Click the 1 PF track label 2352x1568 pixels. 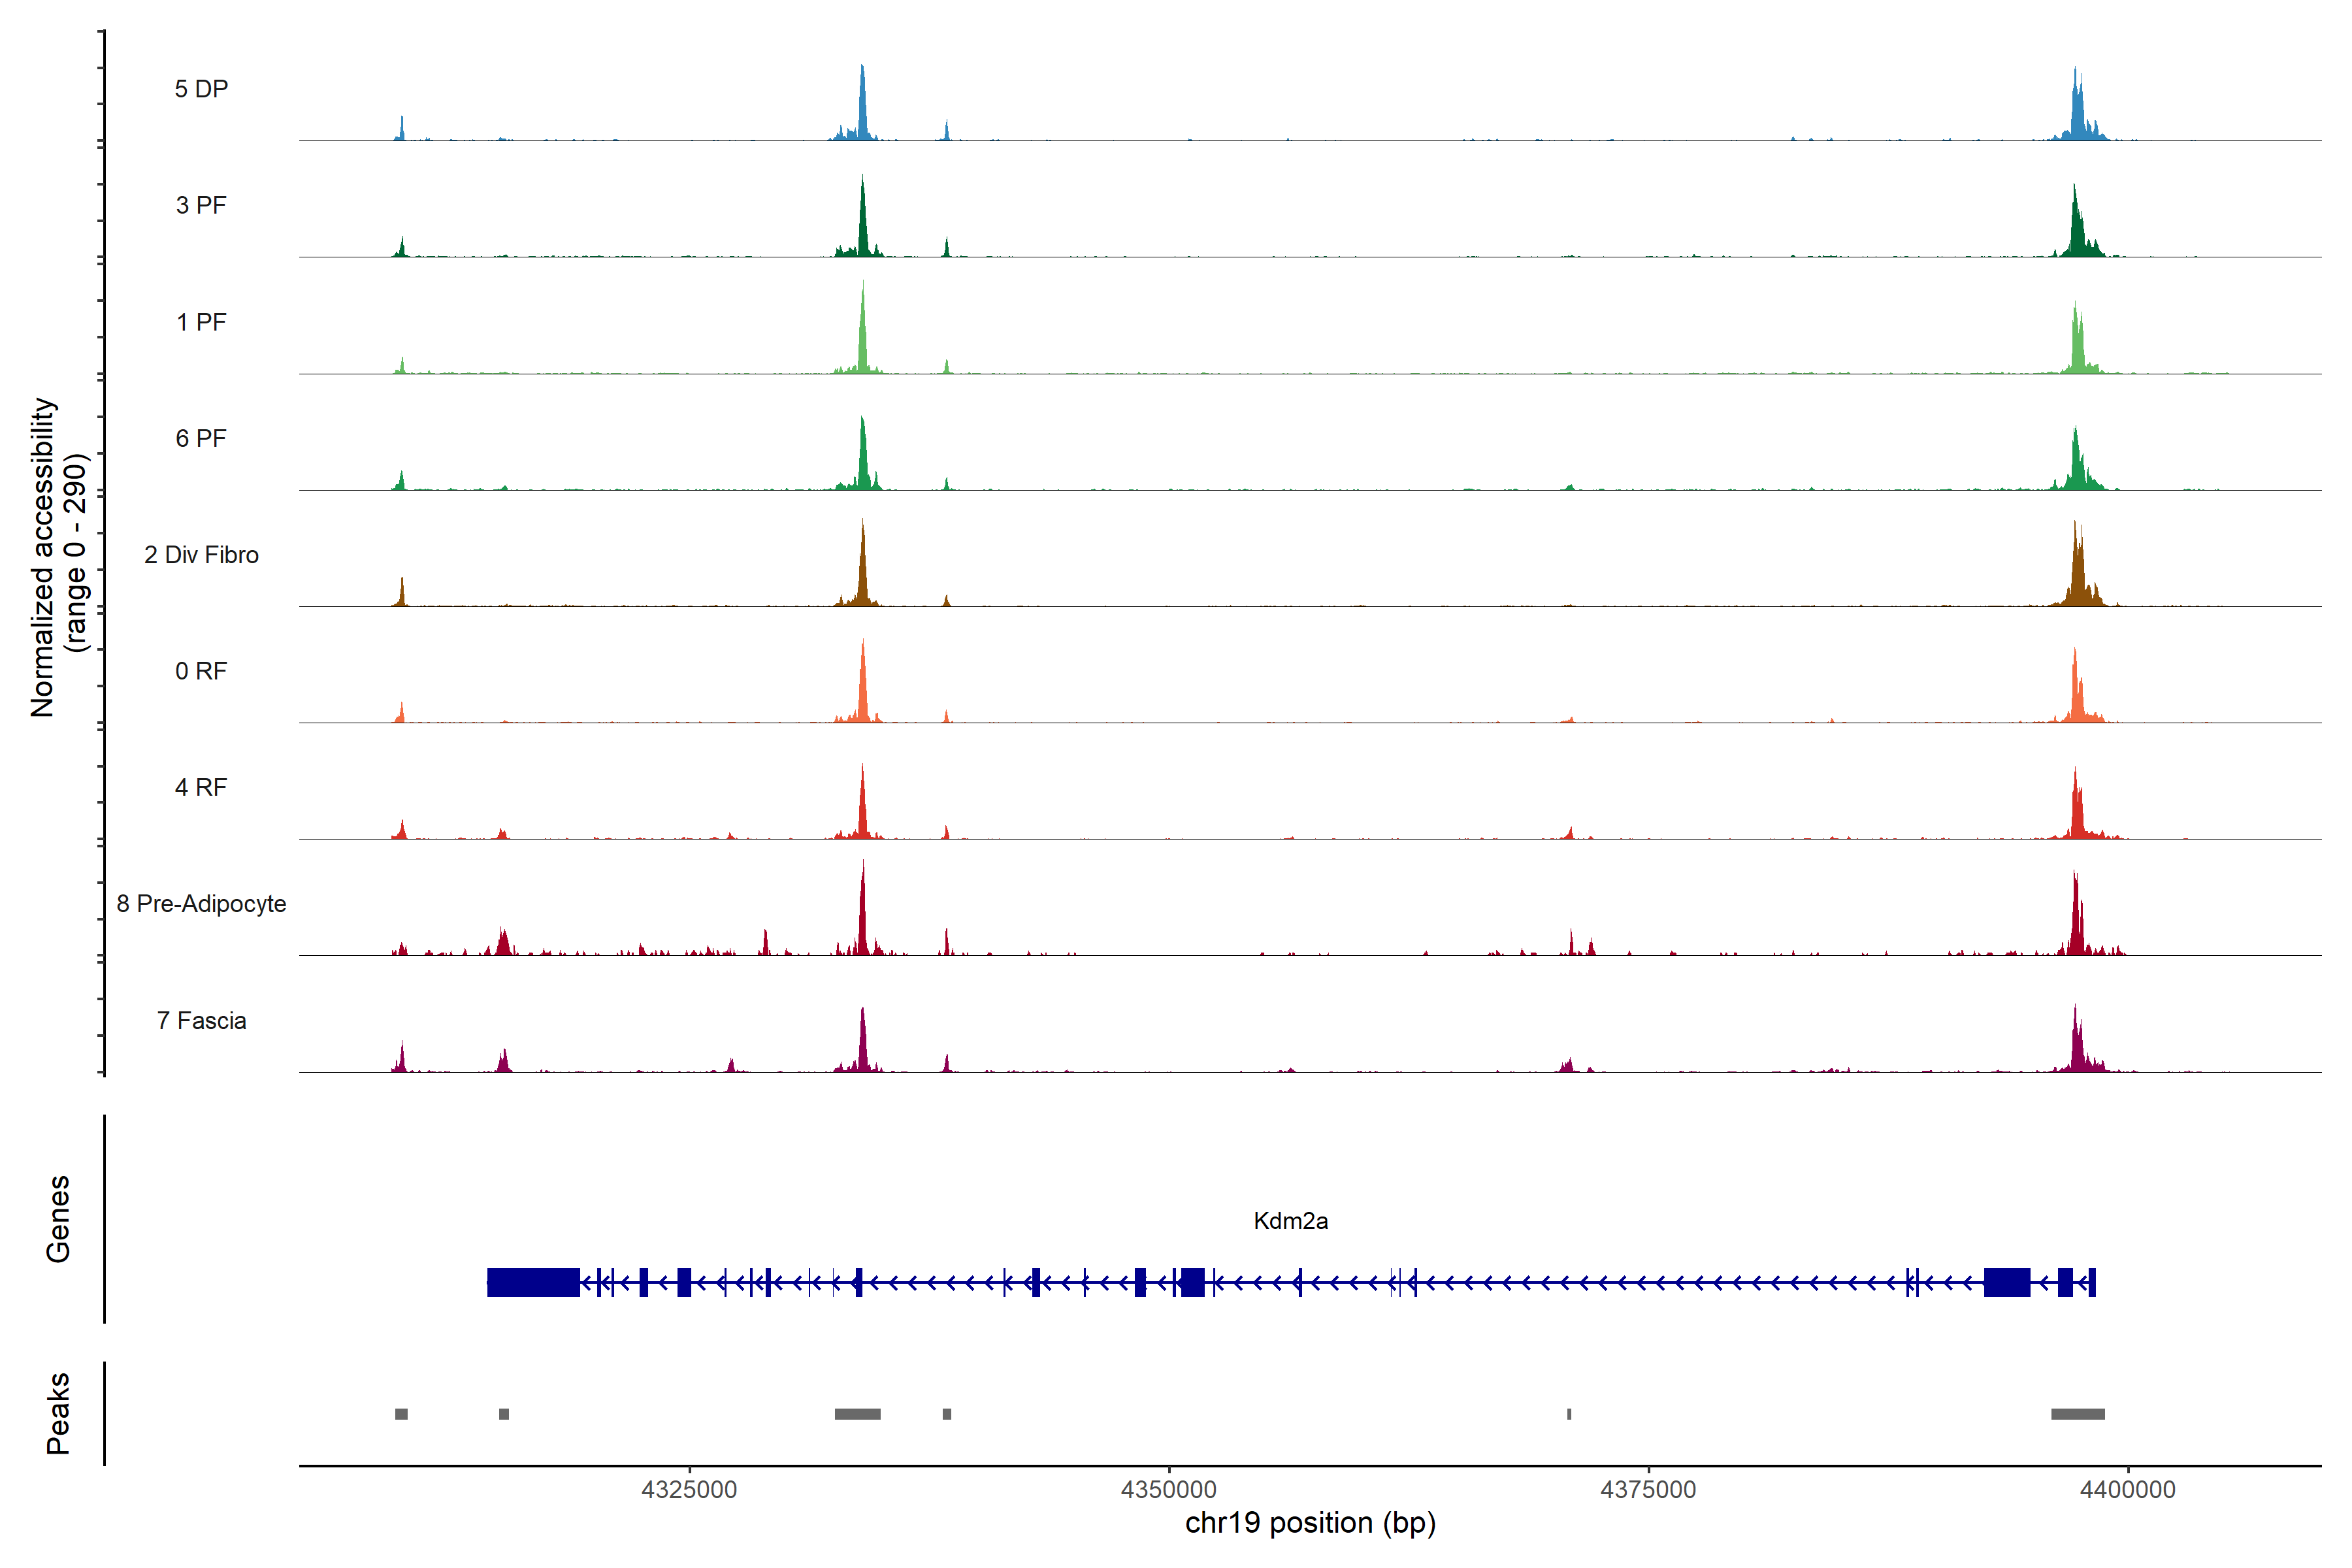[x=201, y=322]
